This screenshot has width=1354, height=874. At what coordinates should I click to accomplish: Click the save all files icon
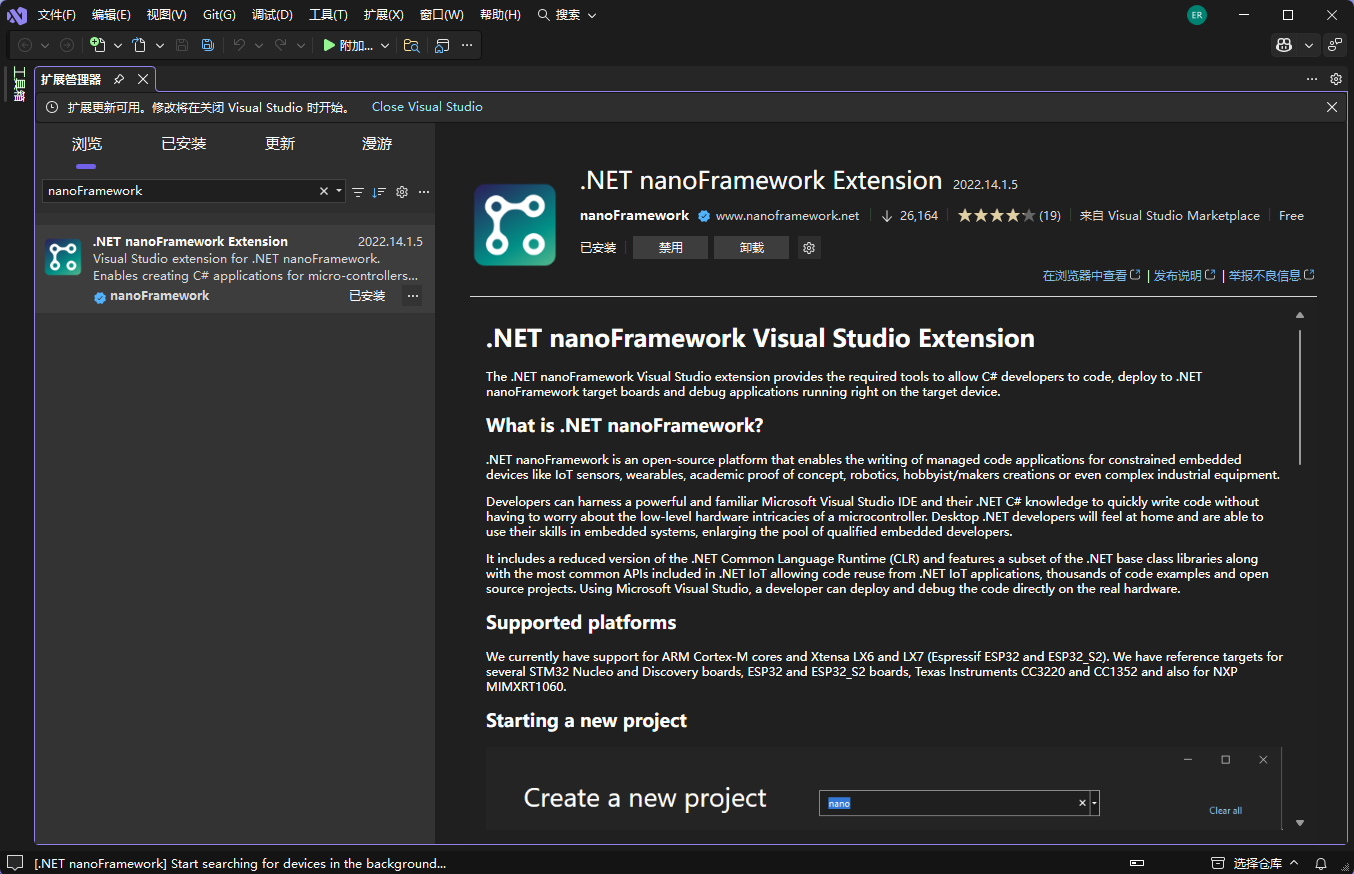(207, 45)
